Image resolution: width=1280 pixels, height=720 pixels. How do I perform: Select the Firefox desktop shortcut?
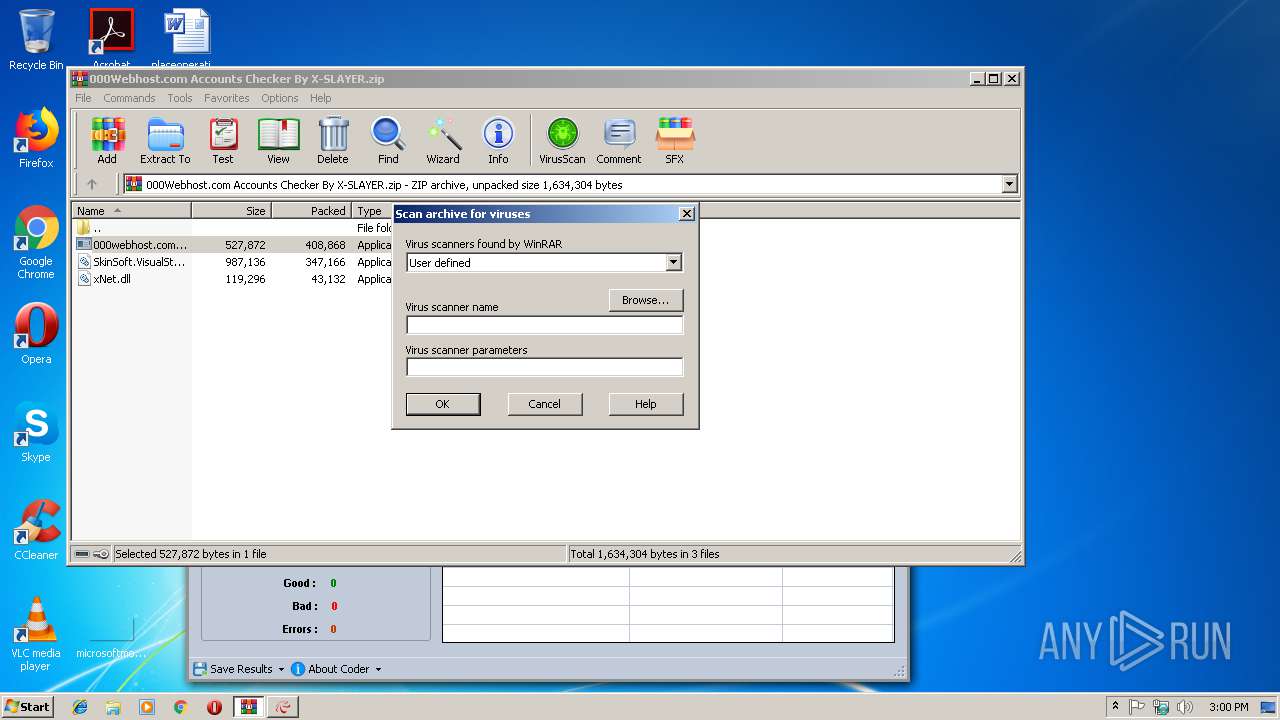tap(36, 138)
